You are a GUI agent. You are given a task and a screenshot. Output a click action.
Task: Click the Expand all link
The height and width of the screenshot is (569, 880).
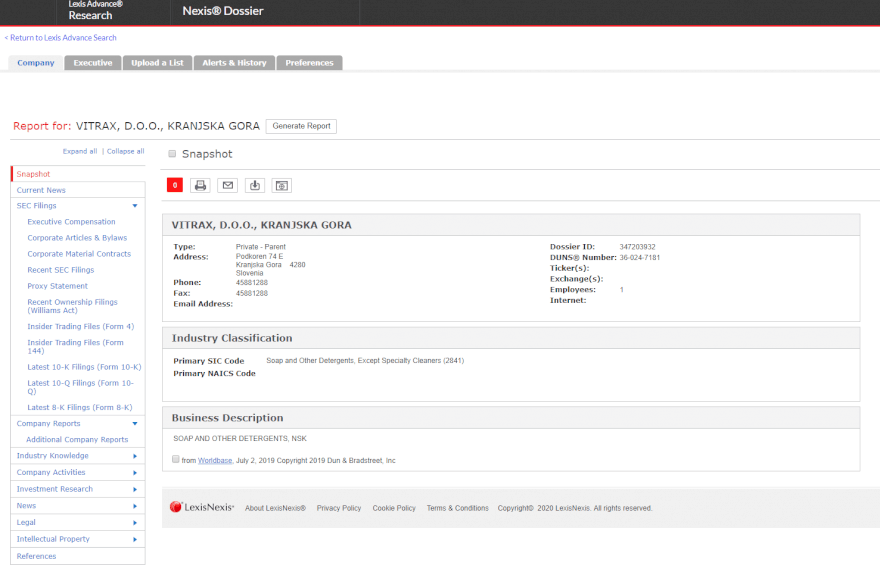pos(80,151)
